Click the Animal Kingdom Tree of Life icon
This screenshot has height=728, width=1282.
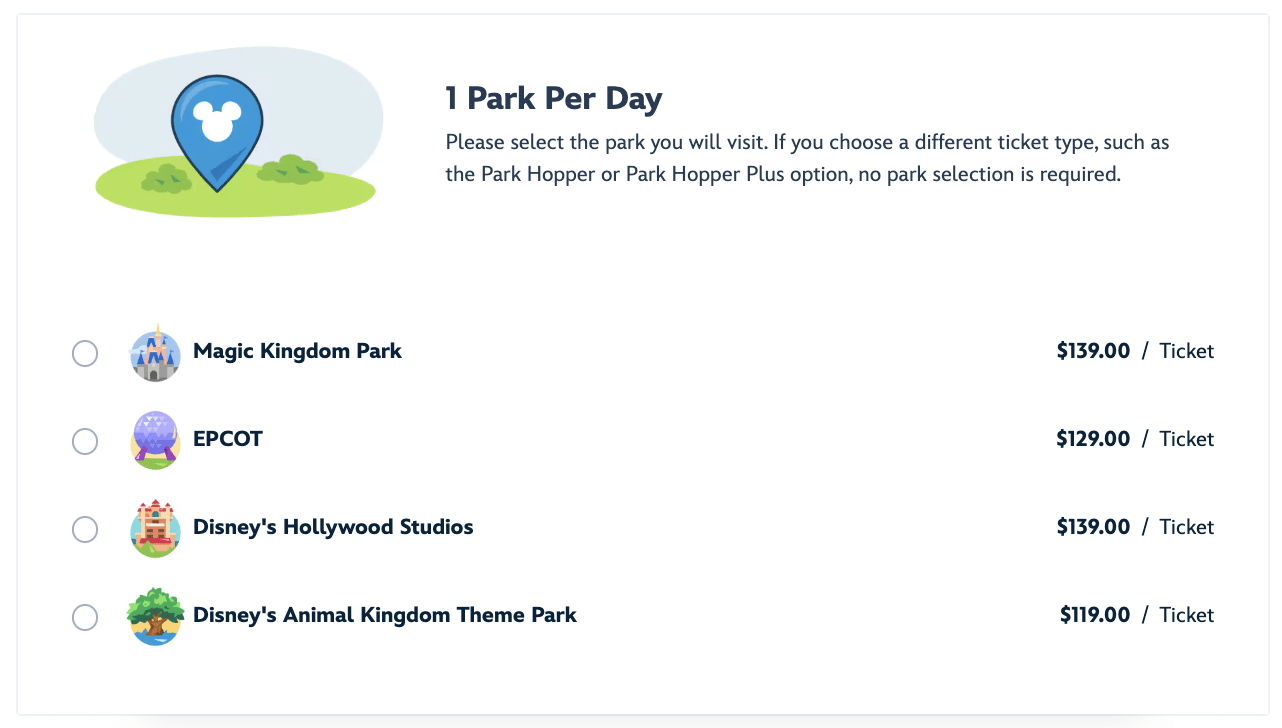154,616
